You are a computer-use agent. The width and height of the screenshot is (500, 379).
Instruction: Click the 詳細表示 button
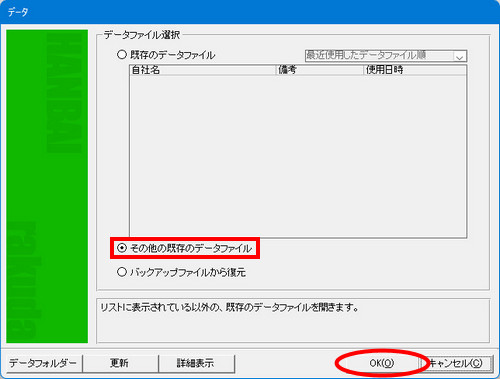pyautogui.click(x=196, y=363)
